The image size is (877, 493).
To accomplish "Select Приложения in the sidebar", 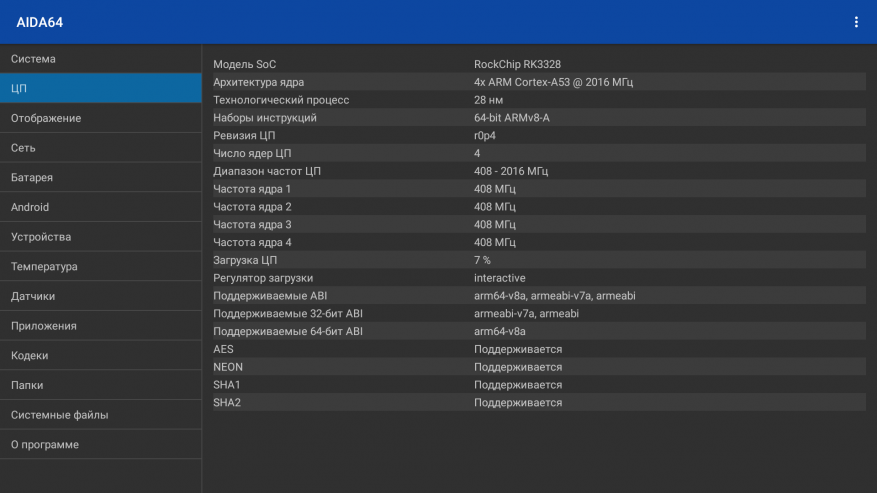I will pyautogui.click(x=100, y=326).
